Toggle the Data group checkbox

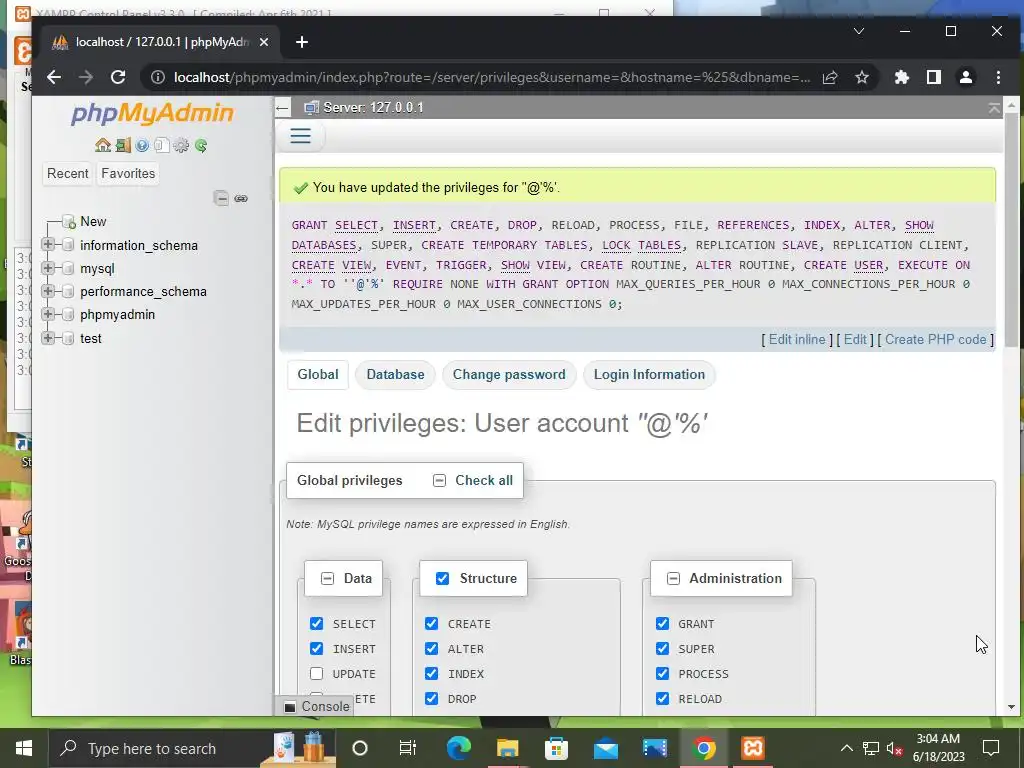pos(327,579)
